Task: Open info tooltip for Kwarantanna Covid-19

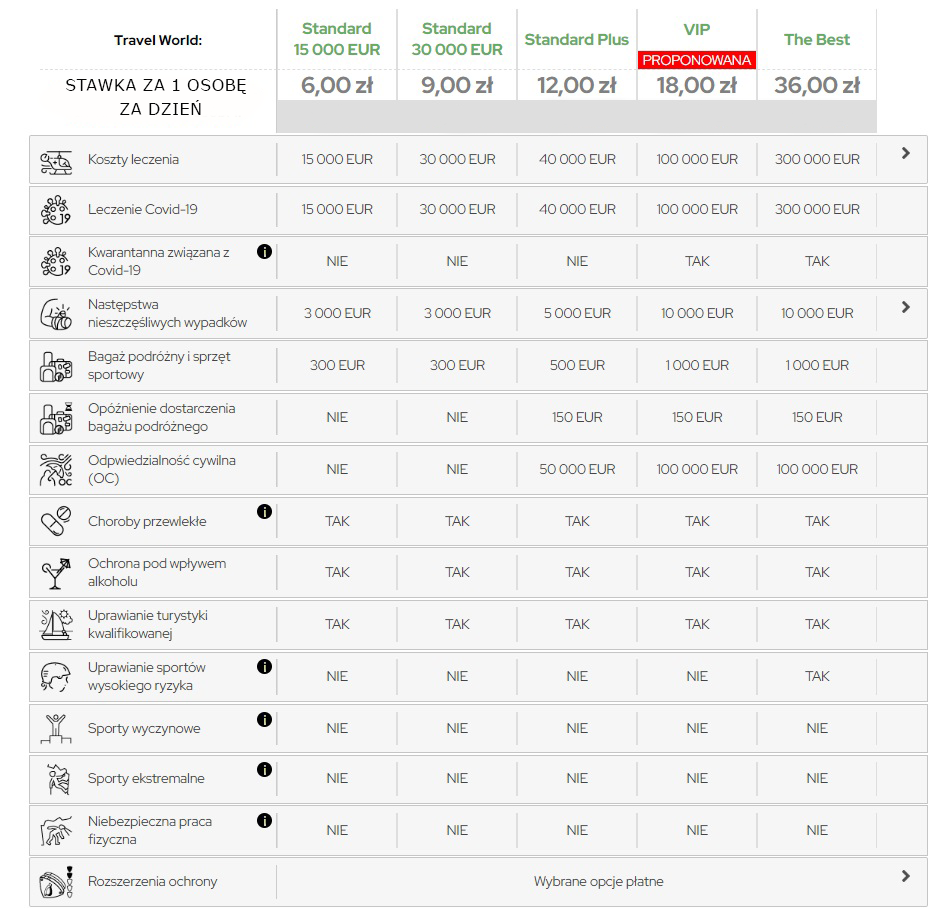Action: pyautogui.click(x=264, y=251)
